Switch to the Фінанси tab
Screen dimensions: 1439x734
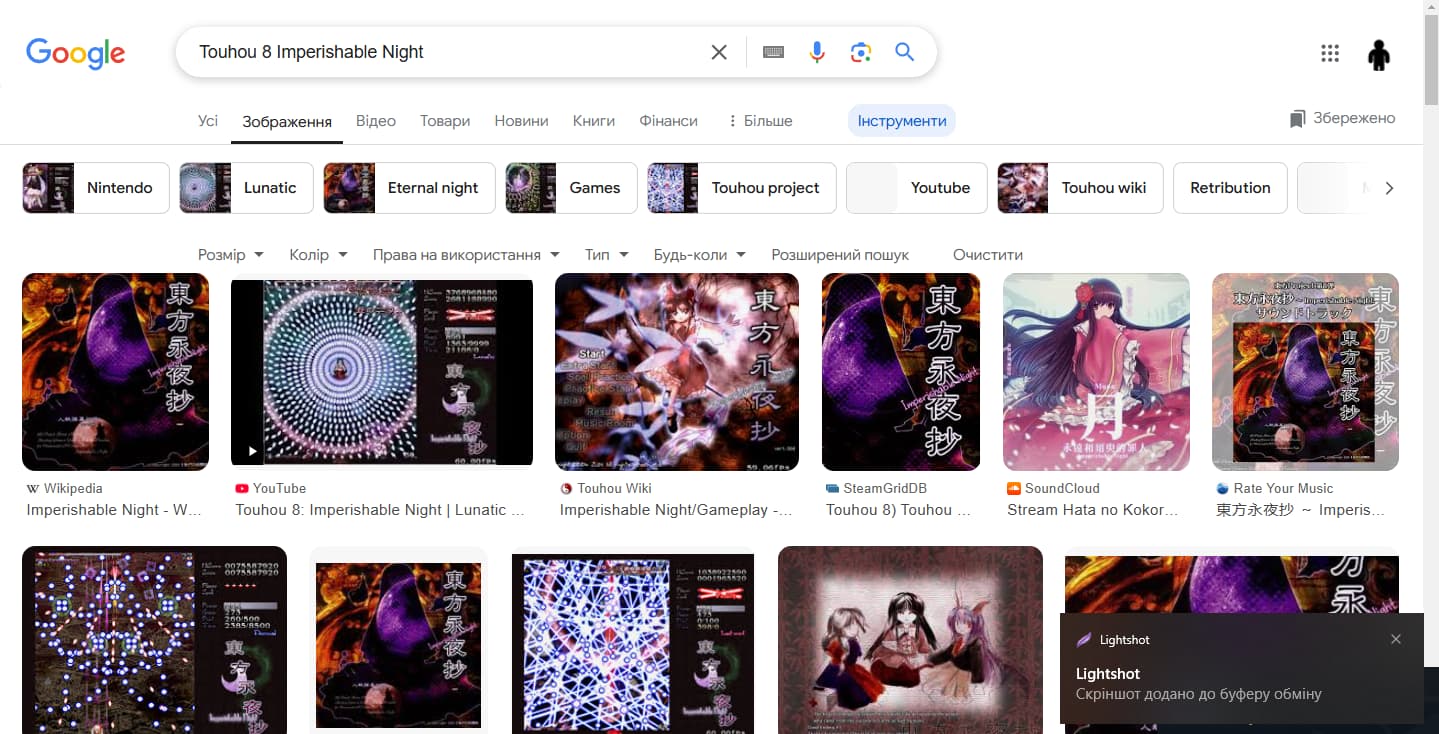(669, 121)
